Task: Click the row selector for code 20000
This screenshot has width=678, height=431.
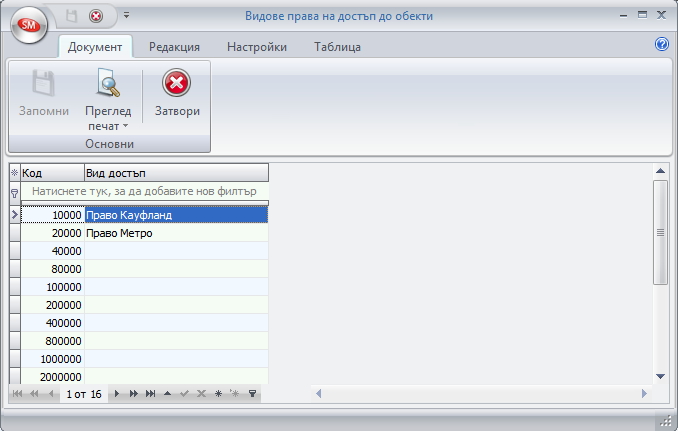Action: (x=15, y=233)
